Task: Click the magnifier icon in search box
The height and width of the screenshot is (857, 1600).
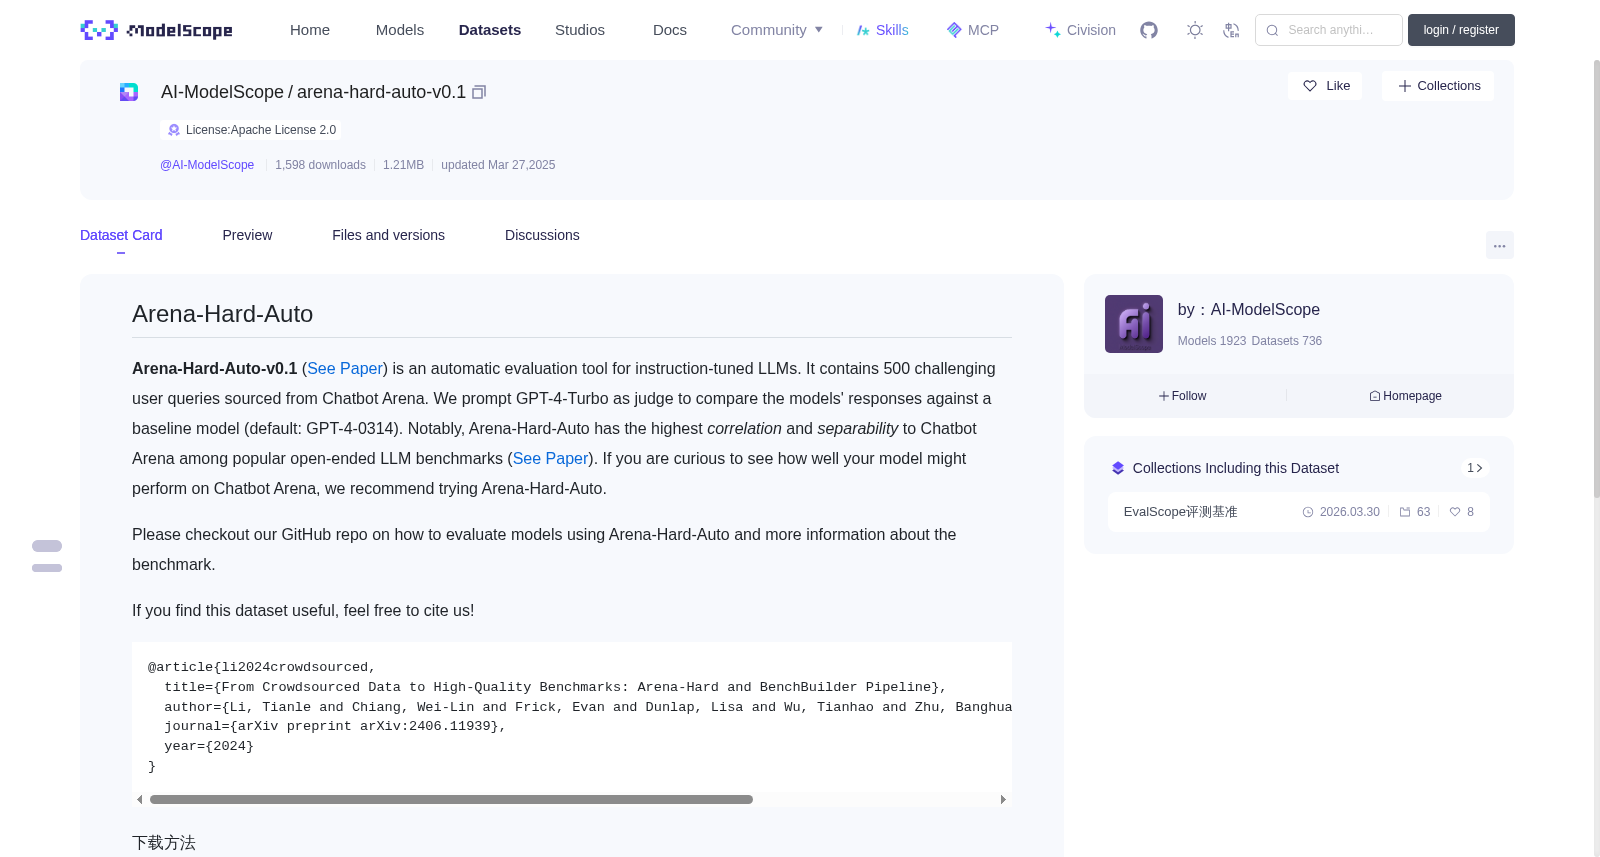Action: tap(1272, 30)
